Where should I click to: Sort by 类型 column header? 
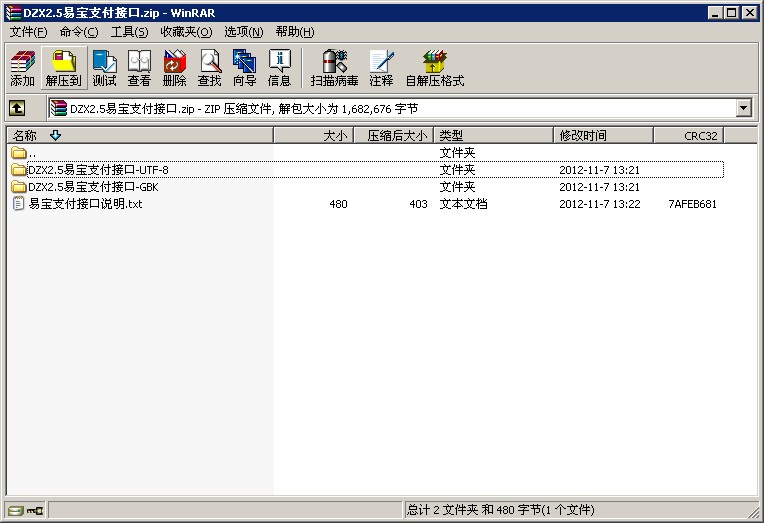coord(494,136)
